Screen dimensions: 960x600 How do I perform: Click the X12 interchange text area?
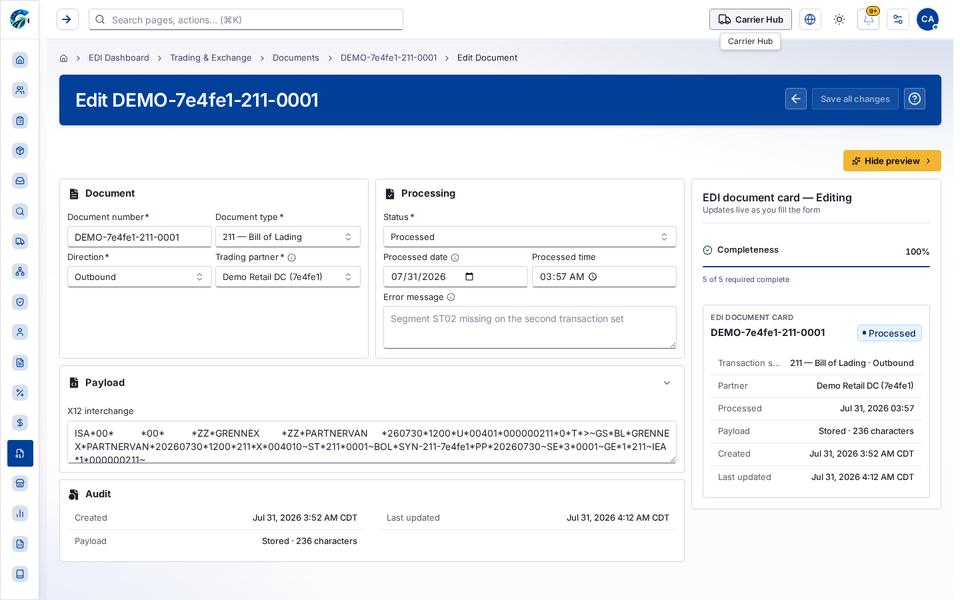[372, 442]
